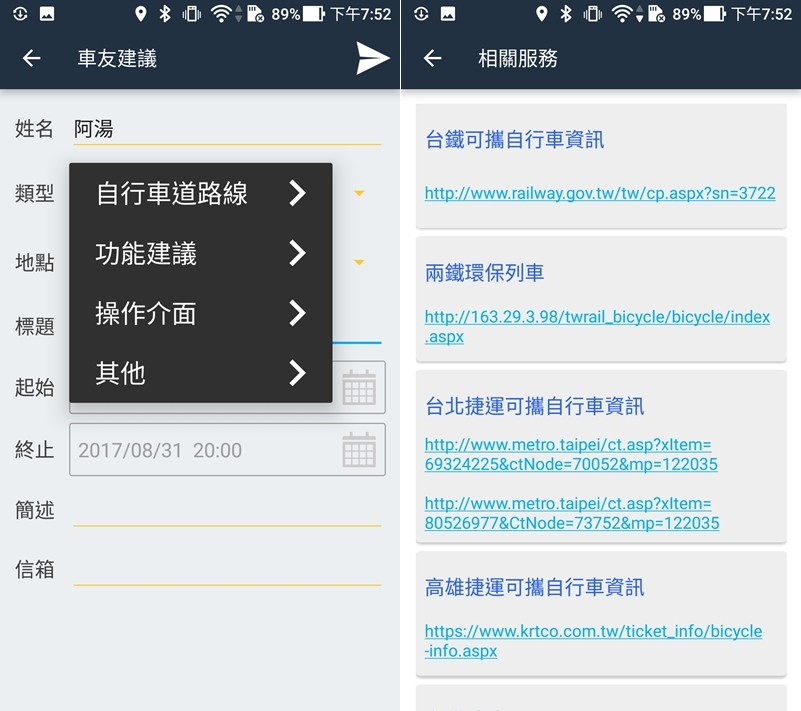Go back from the 車友建議 screen

(x=32, y=58)
